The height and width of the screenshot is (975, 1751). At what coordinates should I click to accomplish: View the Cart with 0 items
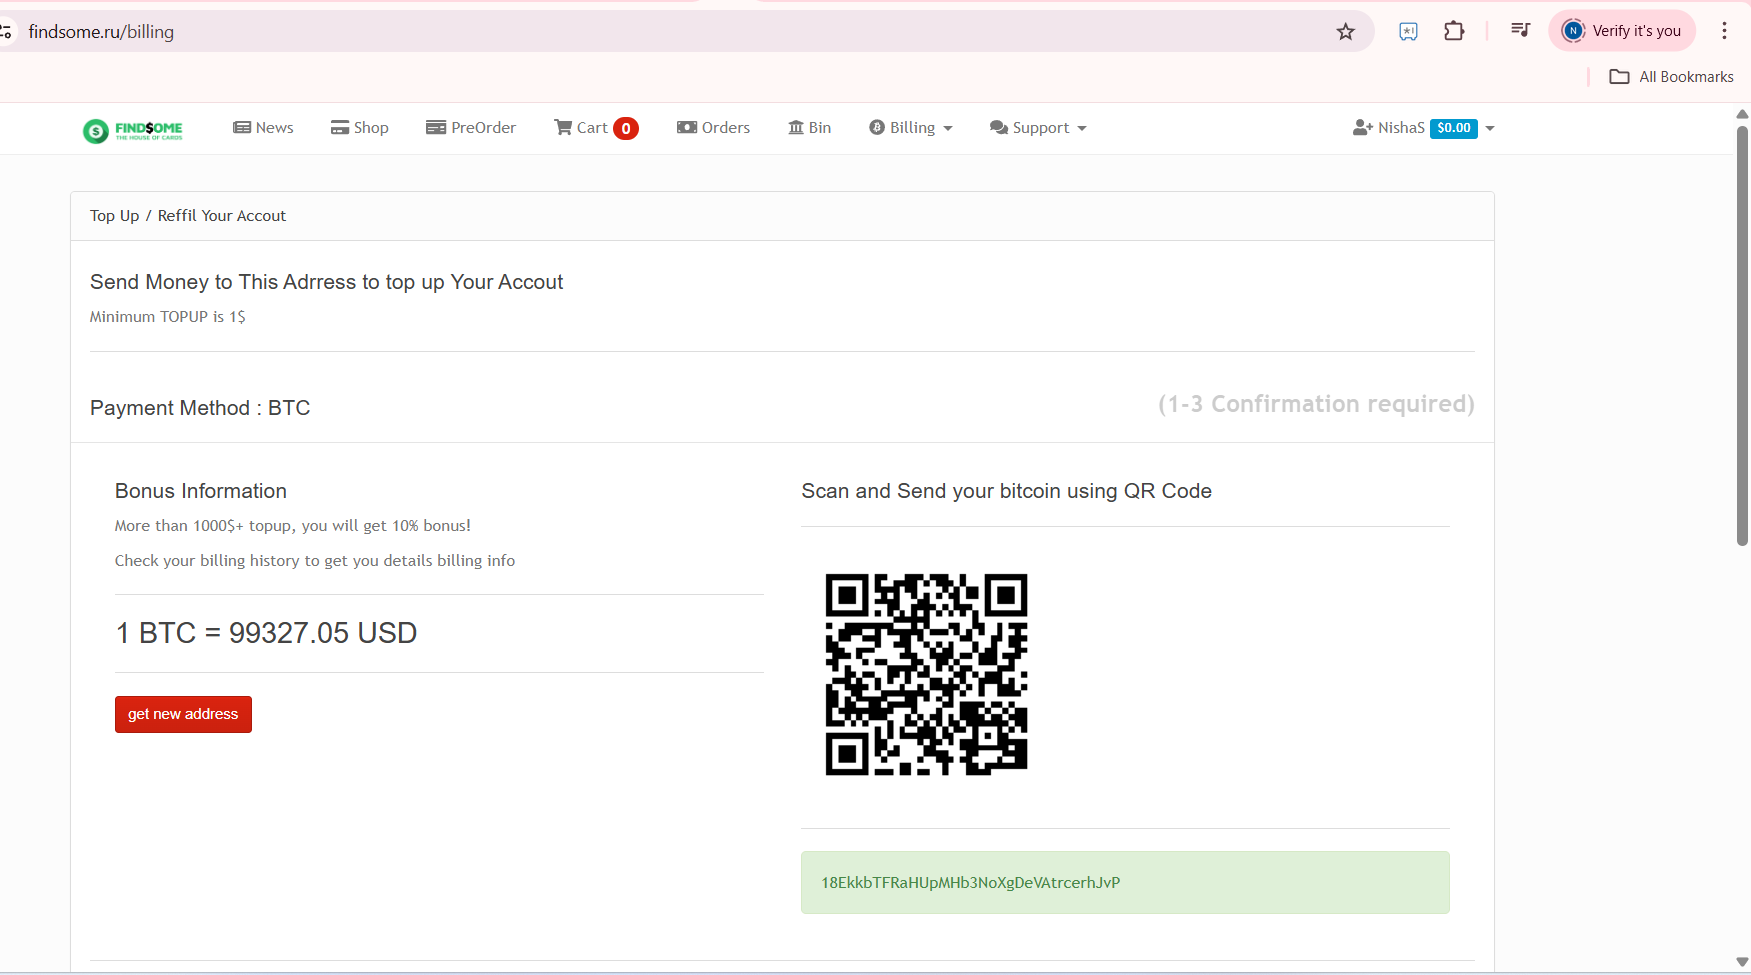(596, 128)
